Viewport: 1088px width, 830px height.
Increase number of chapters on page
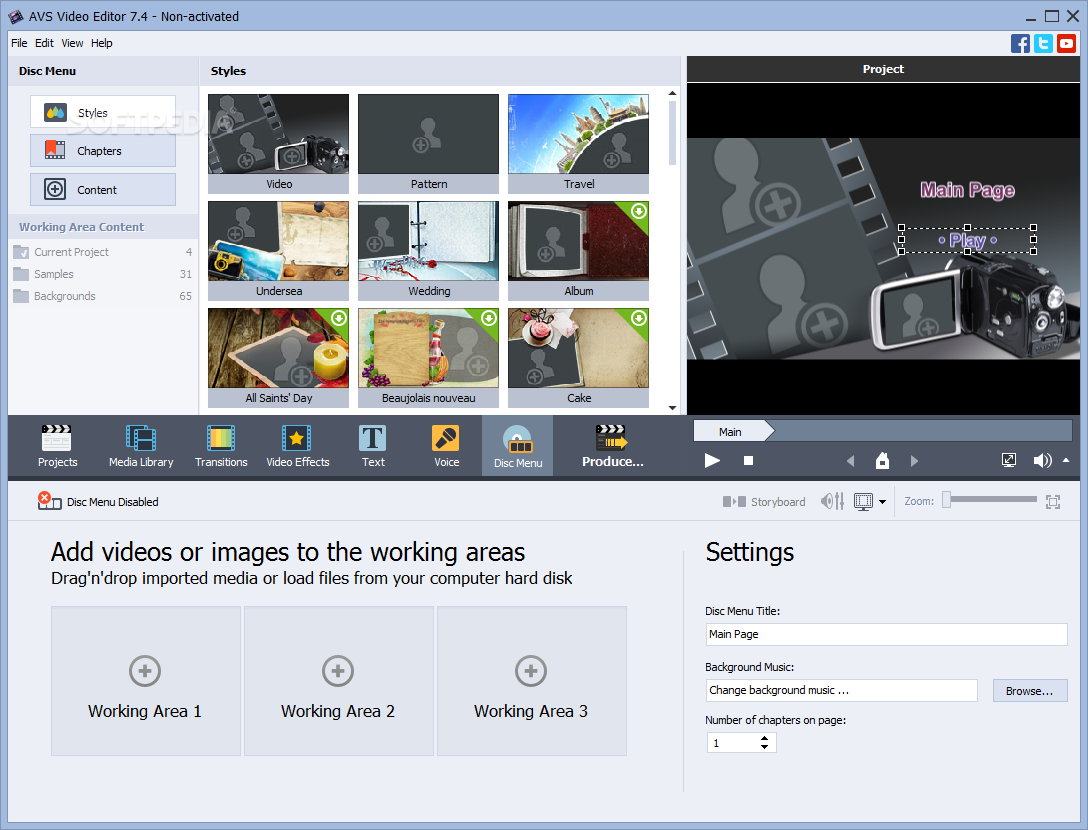(x=764, y=738)
